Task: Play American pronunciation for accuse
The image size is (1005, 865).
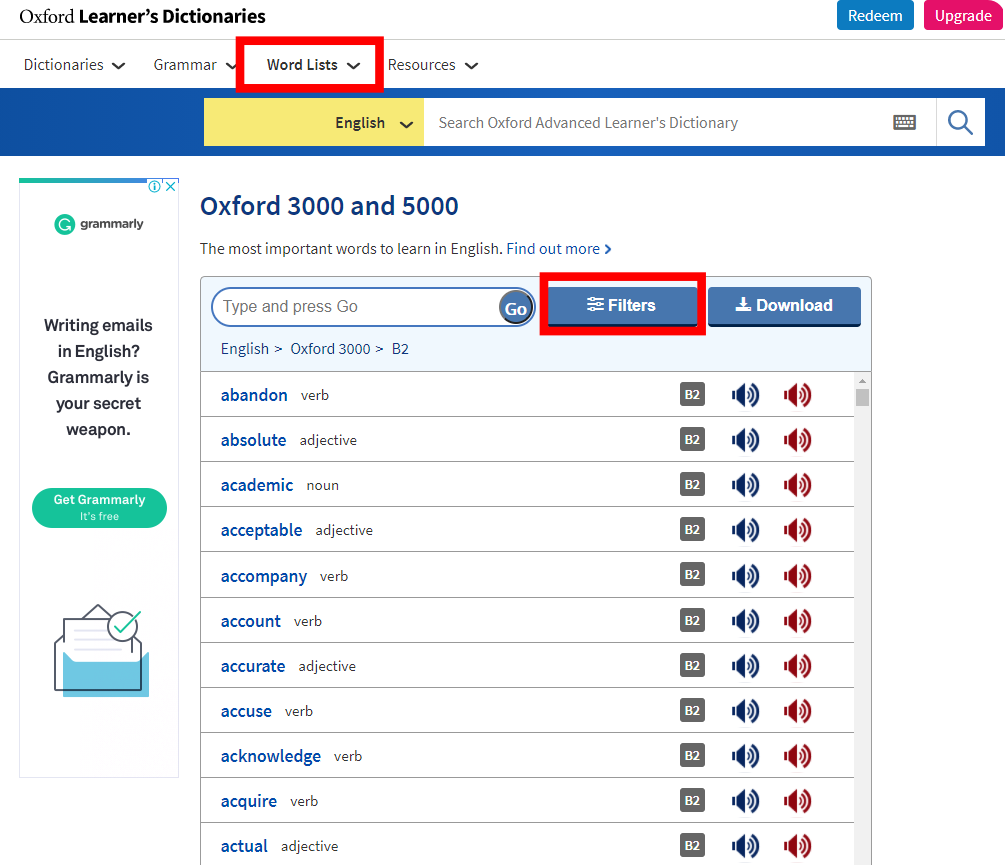Action: (x=797, y=711)
